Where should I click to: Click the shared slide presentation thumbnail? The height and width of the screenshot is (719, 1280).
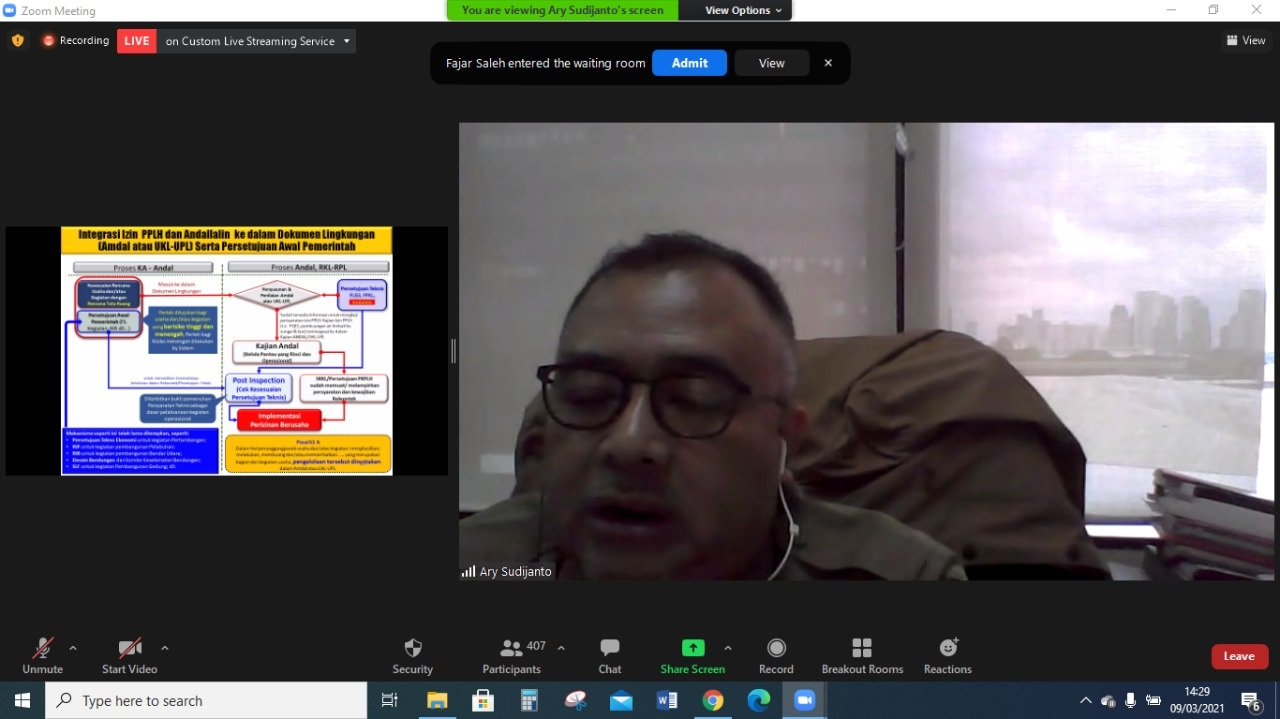click(x=226, y=350)
